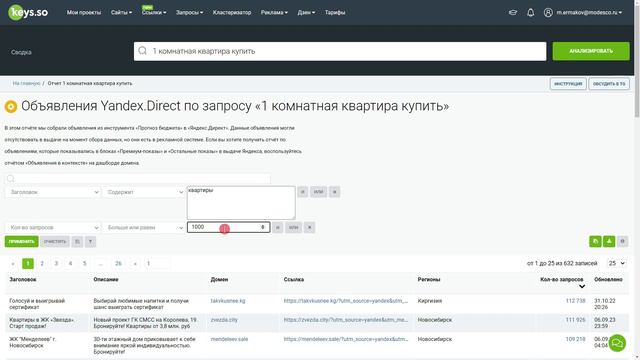Click the magnifier icon in main search bar
Screen dimensions: 640x360
pos(142,51)
